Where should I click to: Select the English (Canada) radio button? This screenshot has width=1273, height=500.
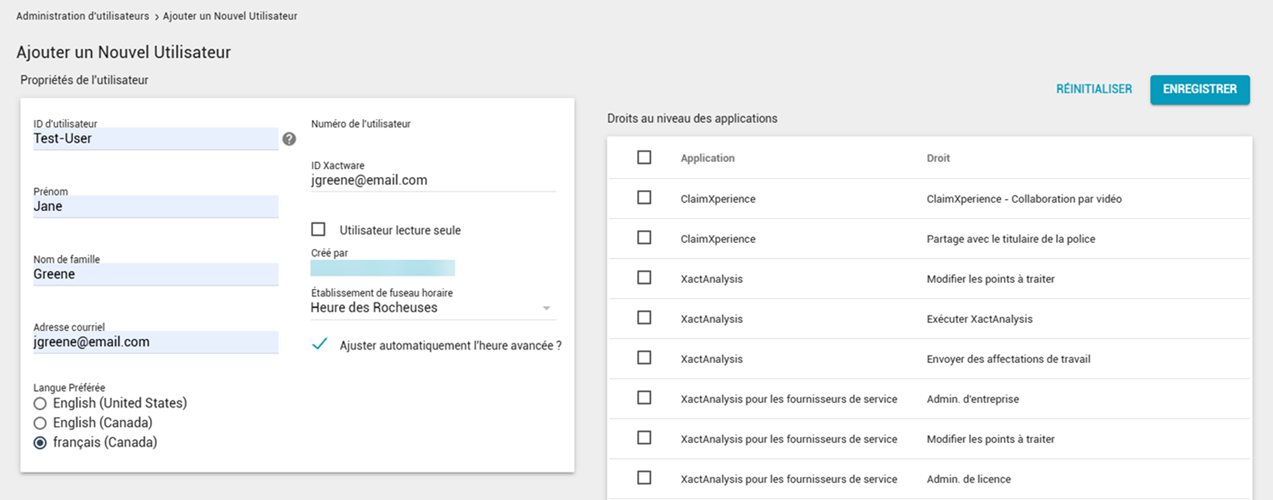click(x=40, y=423)
